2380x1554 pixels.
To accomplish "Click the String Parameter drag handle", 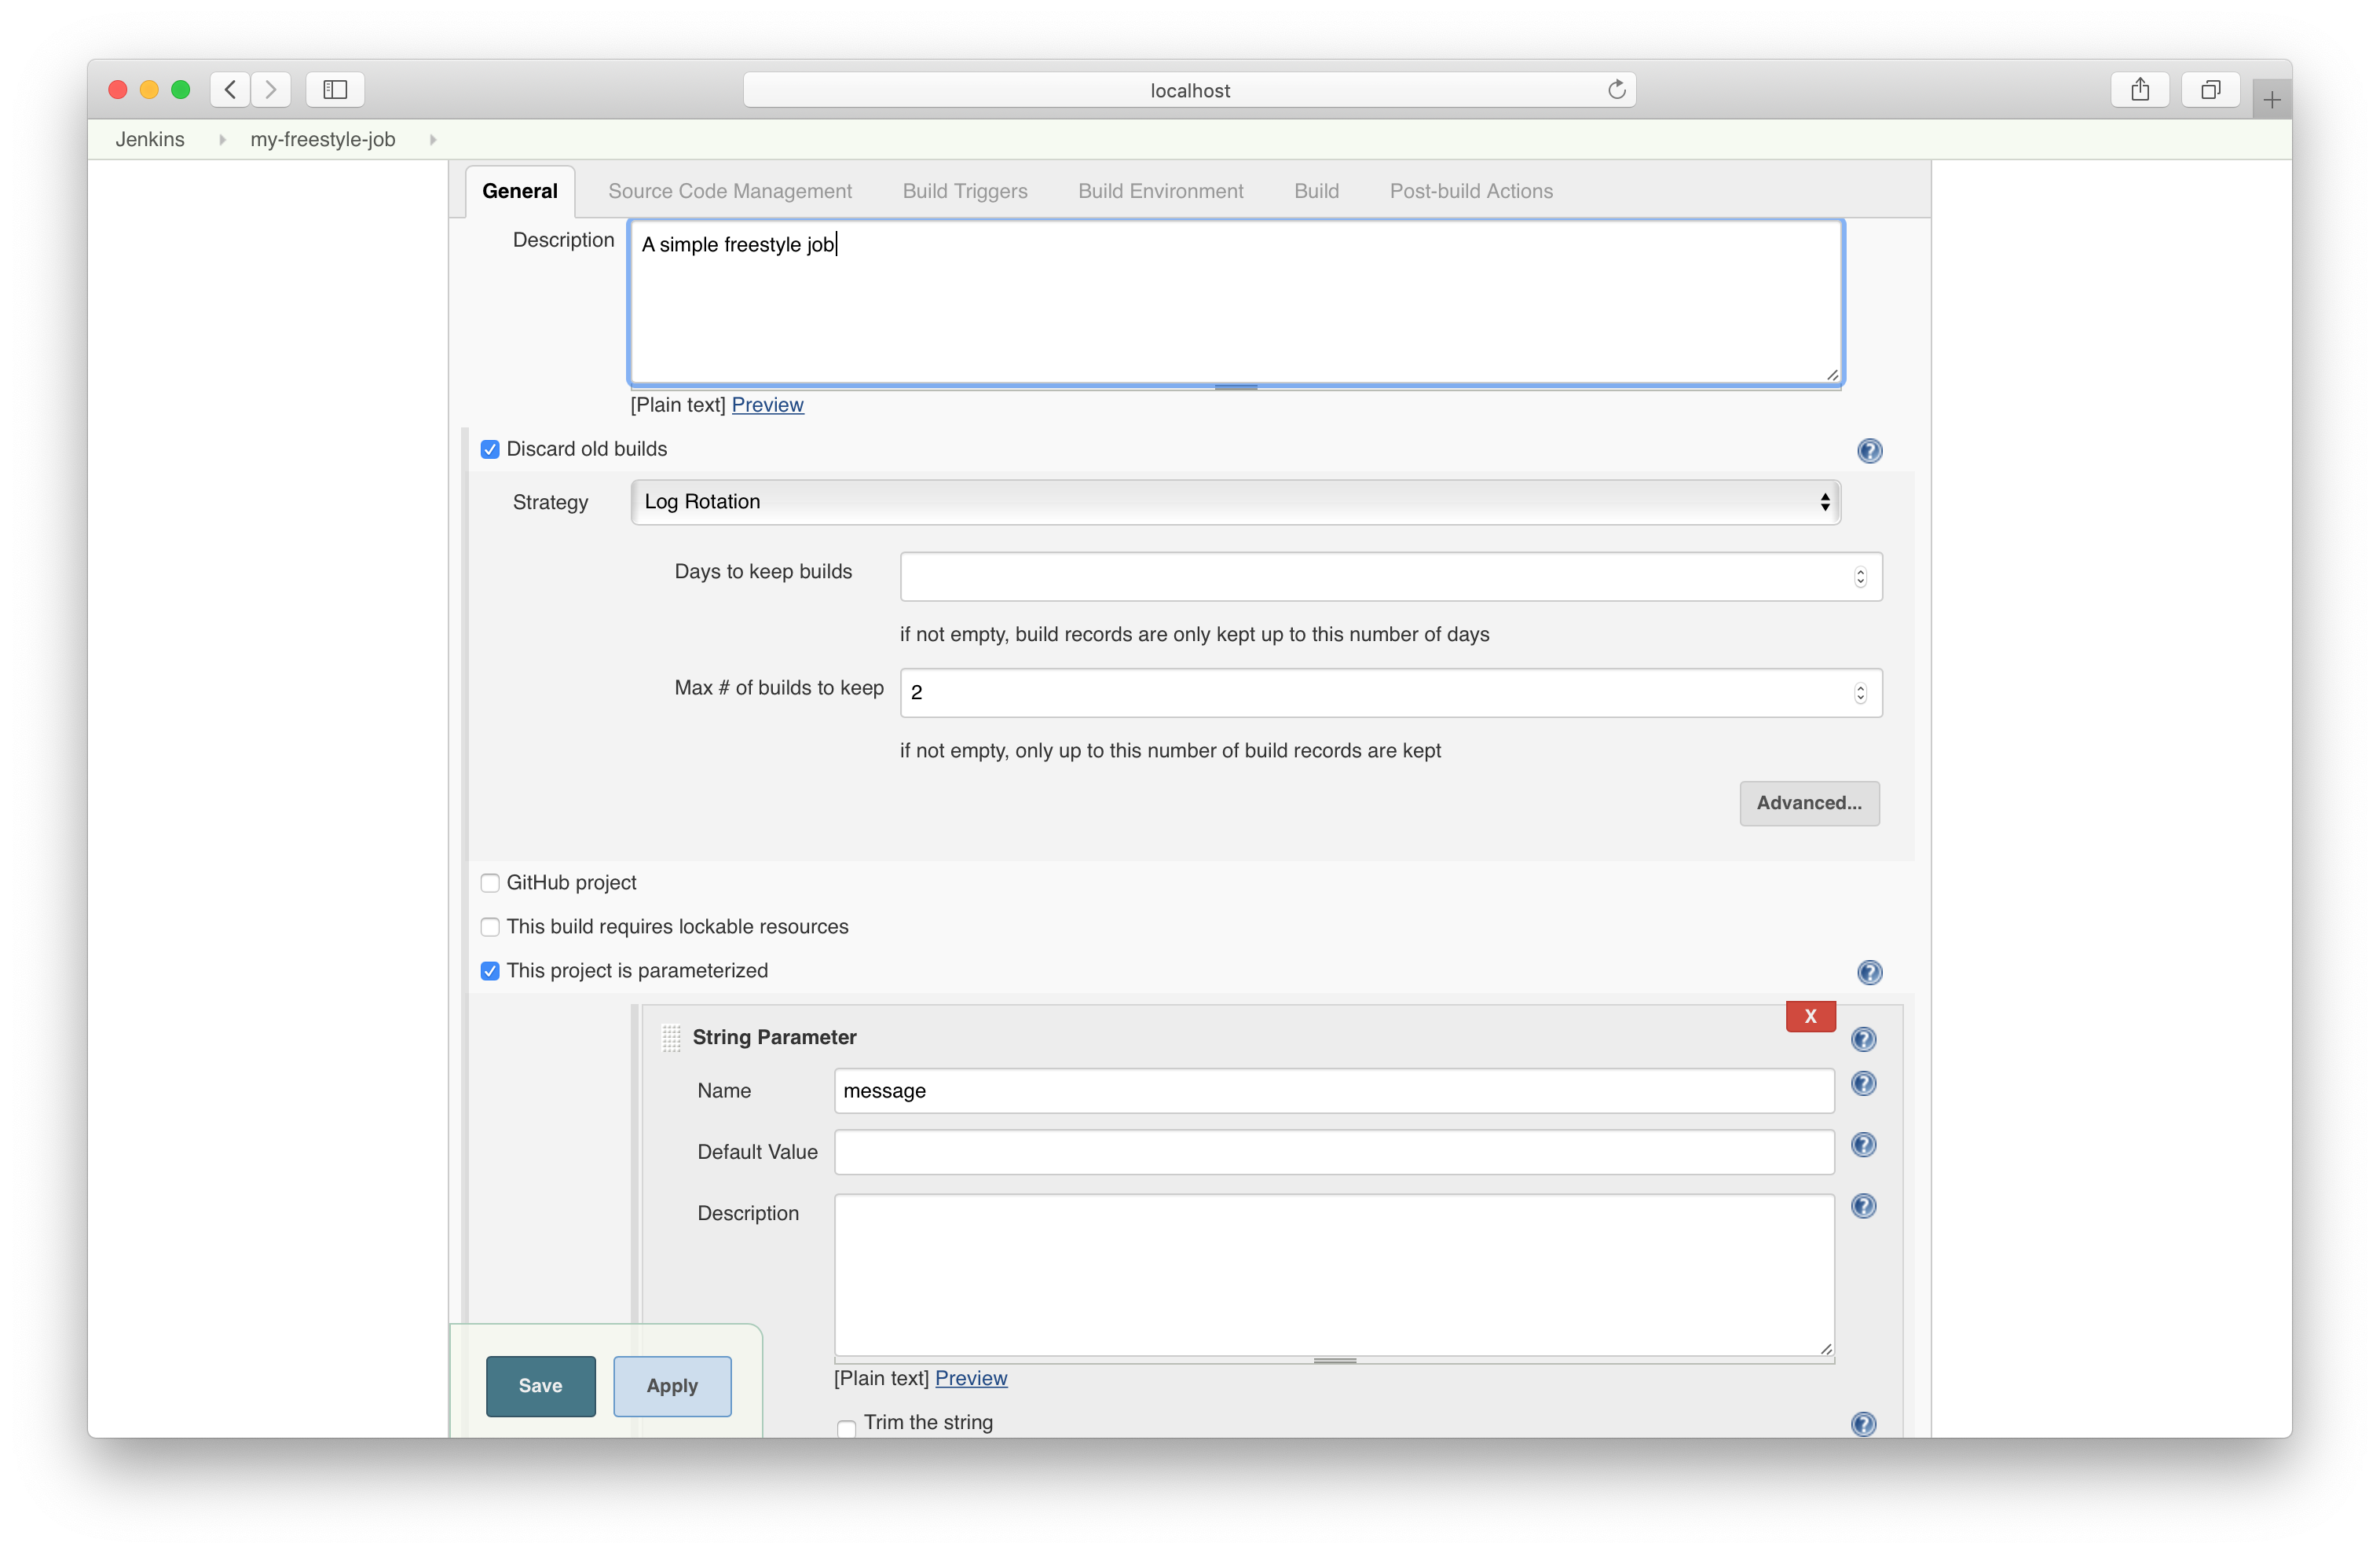I will (x=671, y=1038).
